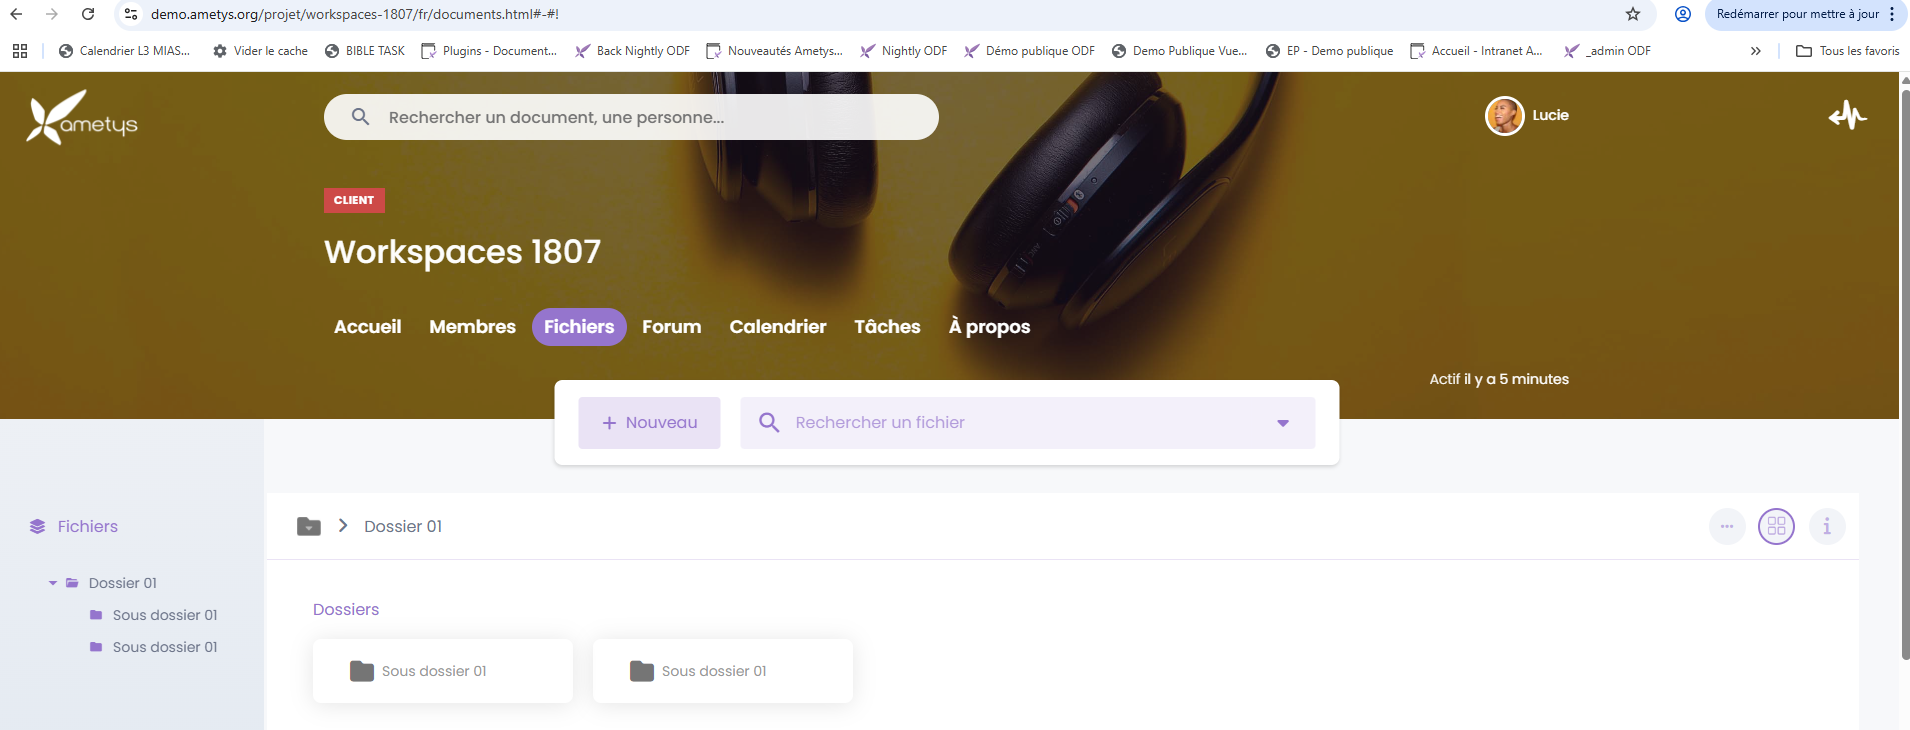1910x730 pixels.
Task: Select the Fichiers tab
Action: [x=579, y=327]
